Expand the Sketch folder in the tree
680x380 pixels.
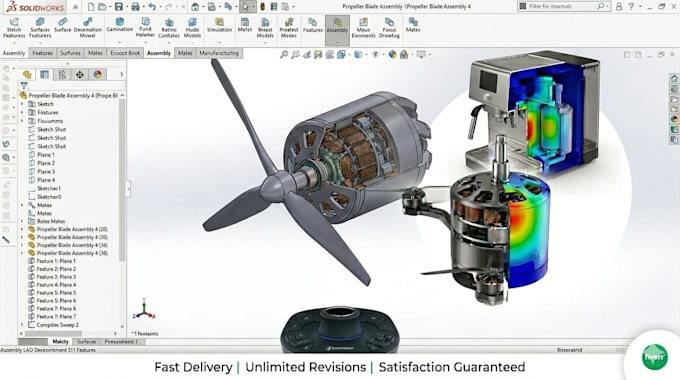coord(22,104)
